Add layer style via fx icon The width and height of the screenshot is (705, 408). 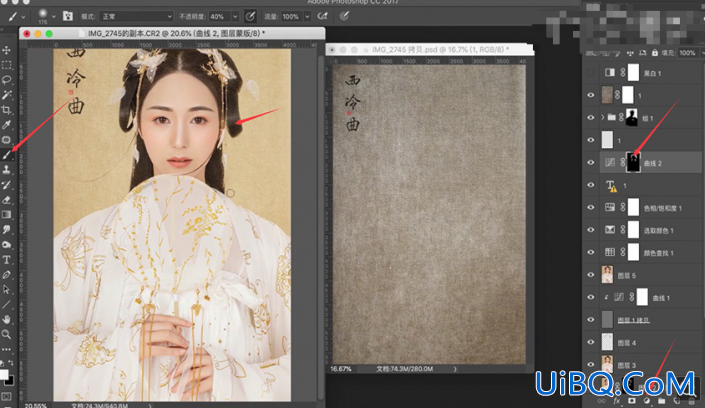coord(616,400)
